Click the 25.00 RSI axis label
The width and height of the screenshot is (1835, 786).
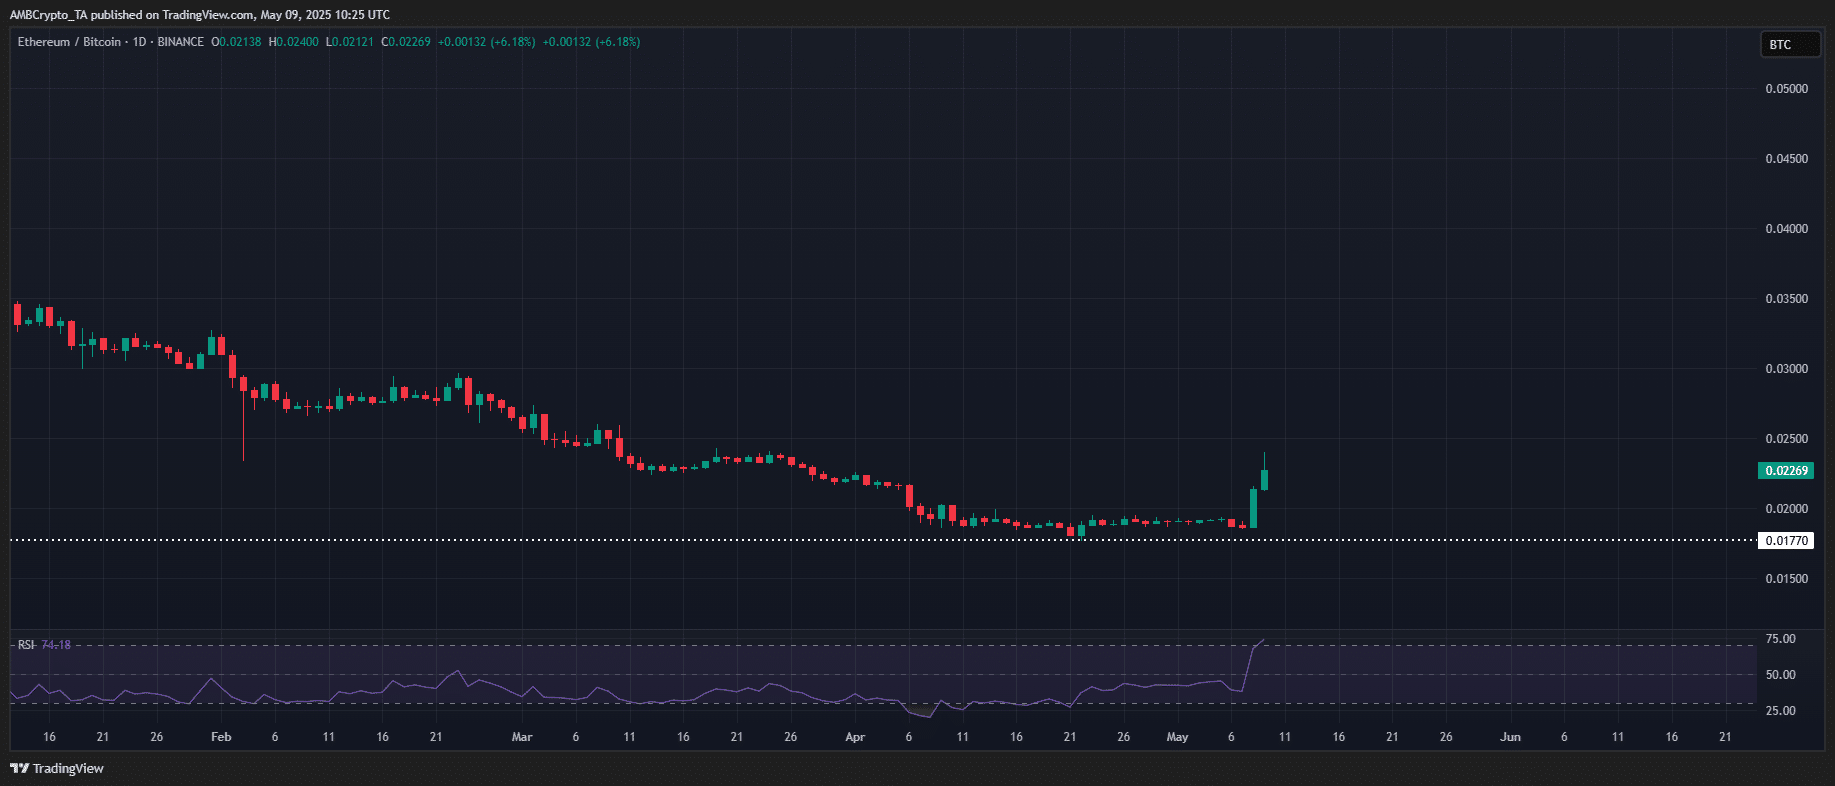pyautogui.click(x=1780, y=711)
